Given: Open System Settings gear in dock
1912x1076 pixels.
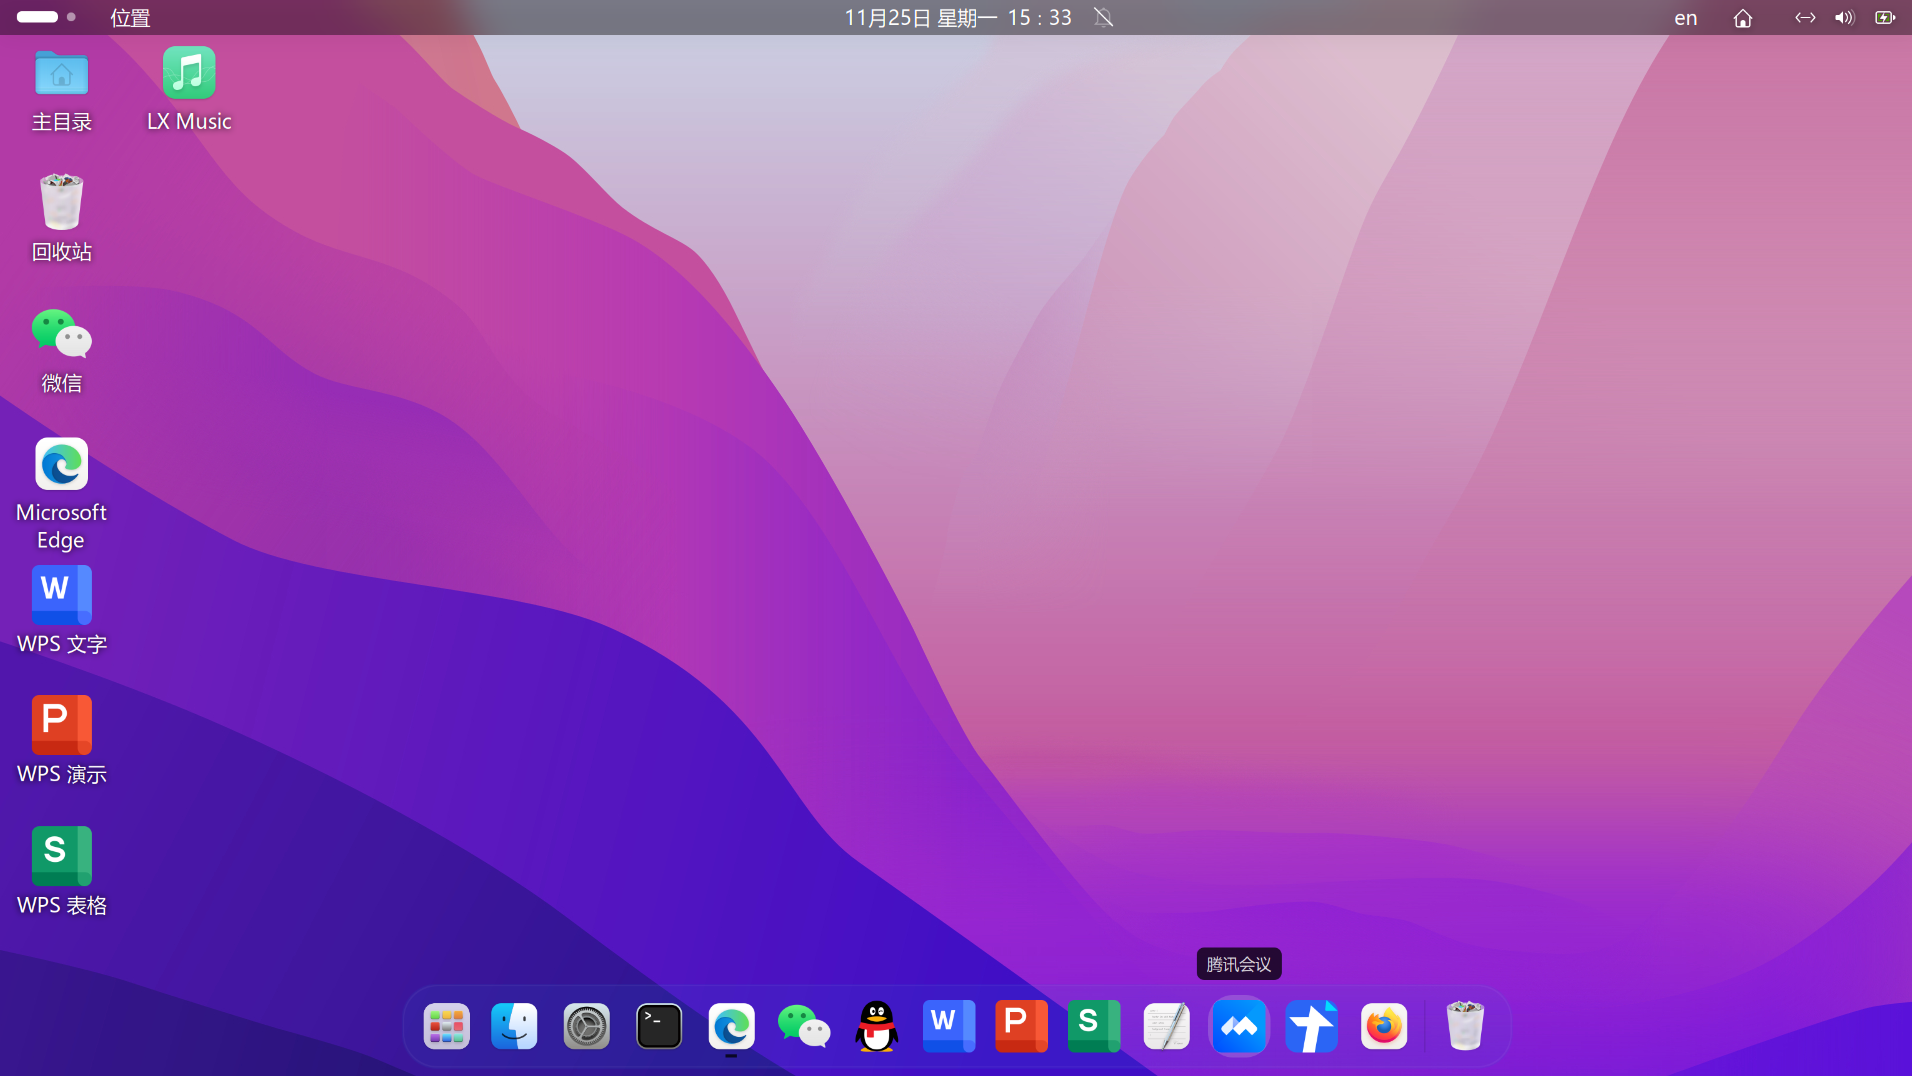Looking at the screenshot, I should [x=587, y=1026].
